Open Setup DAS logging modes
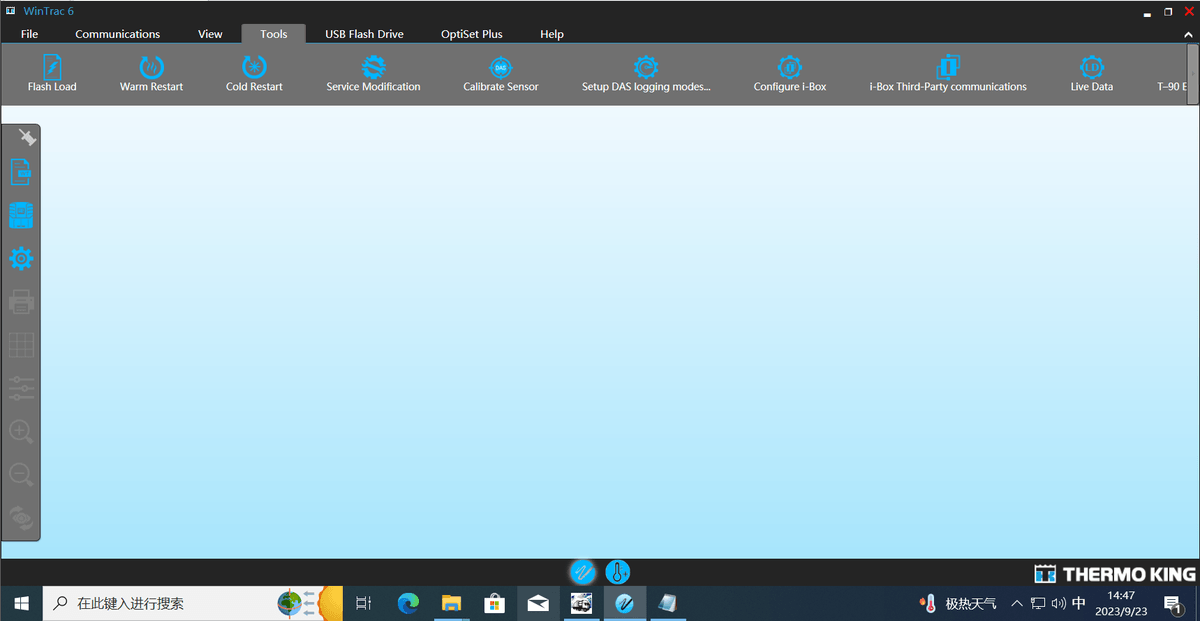 (646, 74)
